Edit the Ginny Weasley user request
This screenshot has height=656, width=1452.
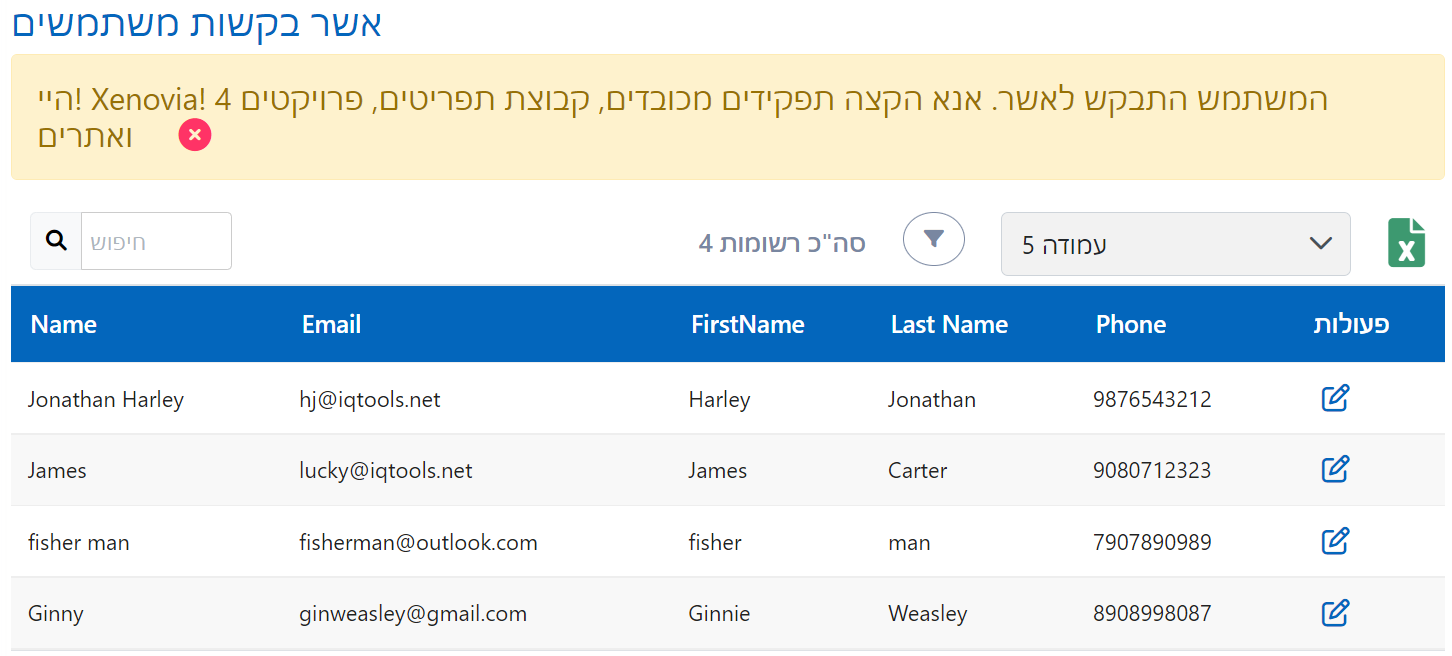point(1335,612)
